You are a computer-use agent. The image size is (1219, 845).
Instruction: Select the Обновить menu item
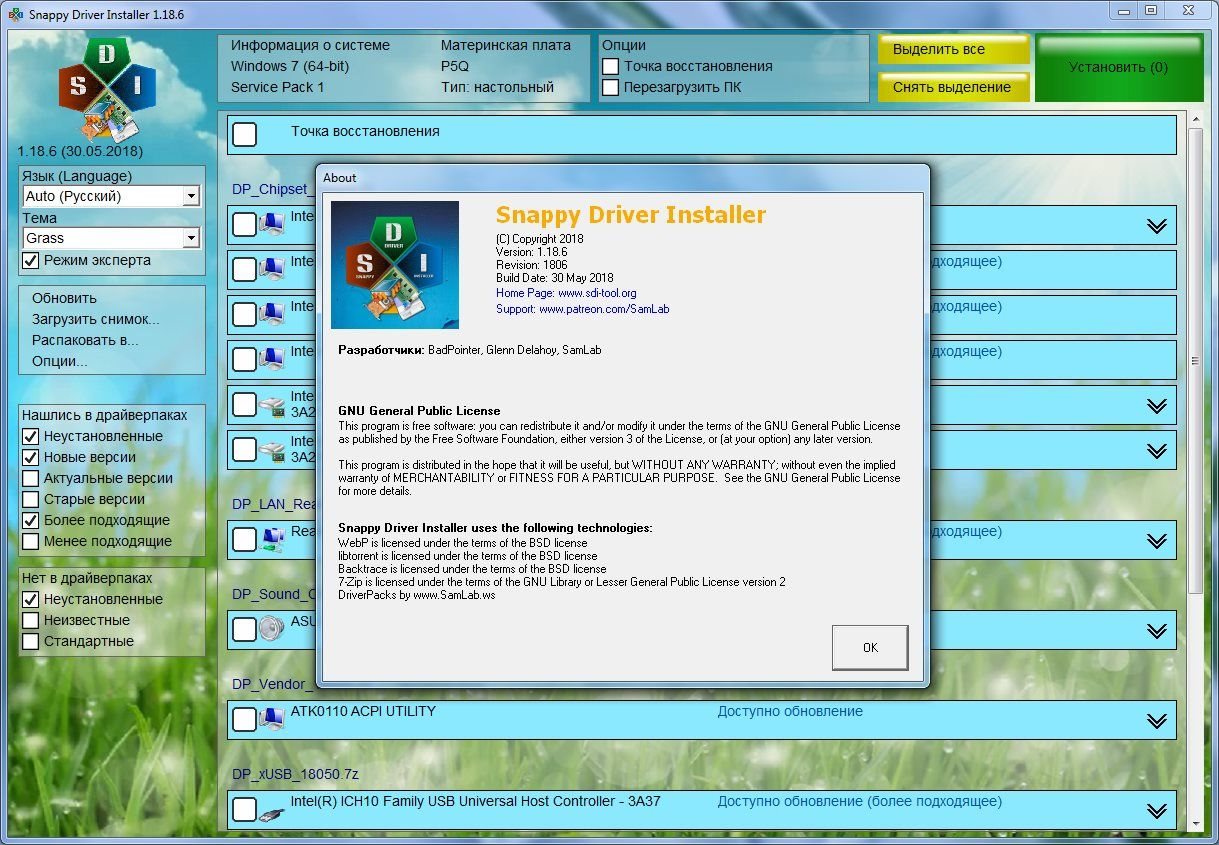point(64,298)
